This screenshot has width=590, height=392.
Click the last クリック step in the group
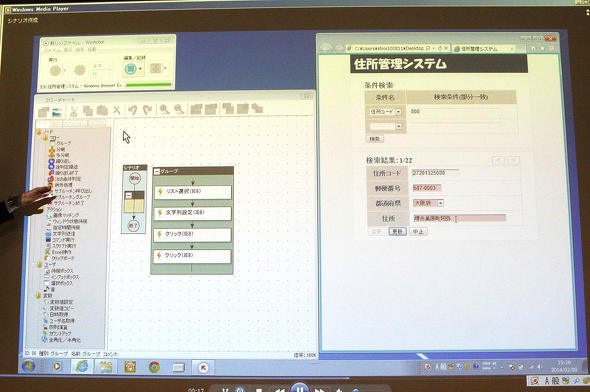pyautogui.click(x=192, y=256)
